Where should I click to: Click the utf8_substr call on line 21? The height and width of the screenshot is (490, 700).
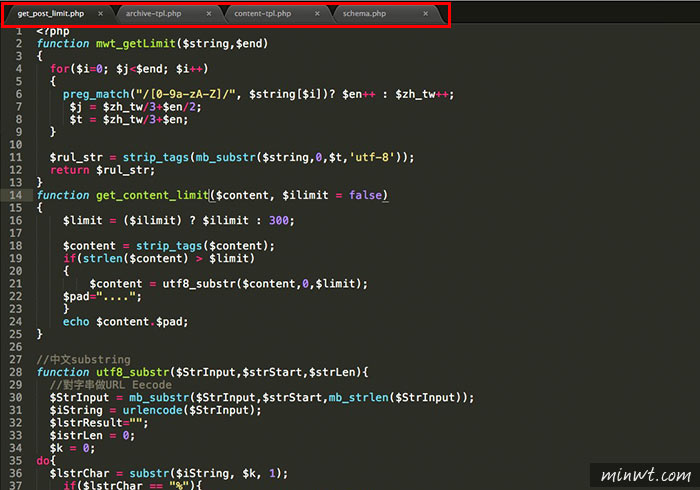(199, 284)
